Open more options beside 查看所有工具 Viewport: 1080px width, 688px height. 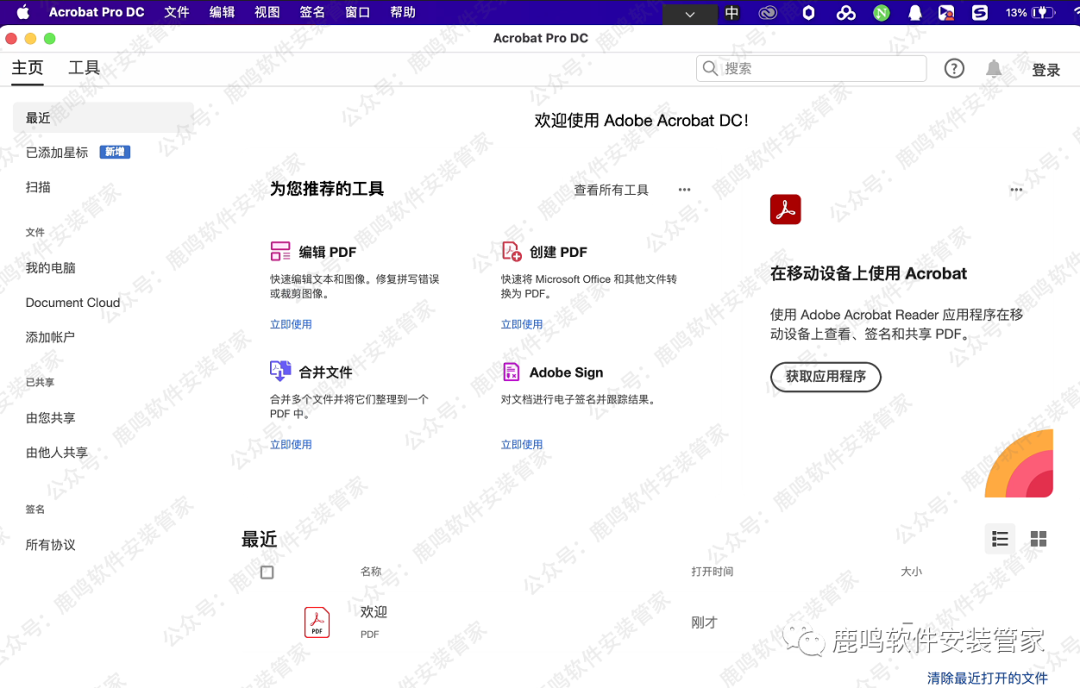click(x=684, y=189)
